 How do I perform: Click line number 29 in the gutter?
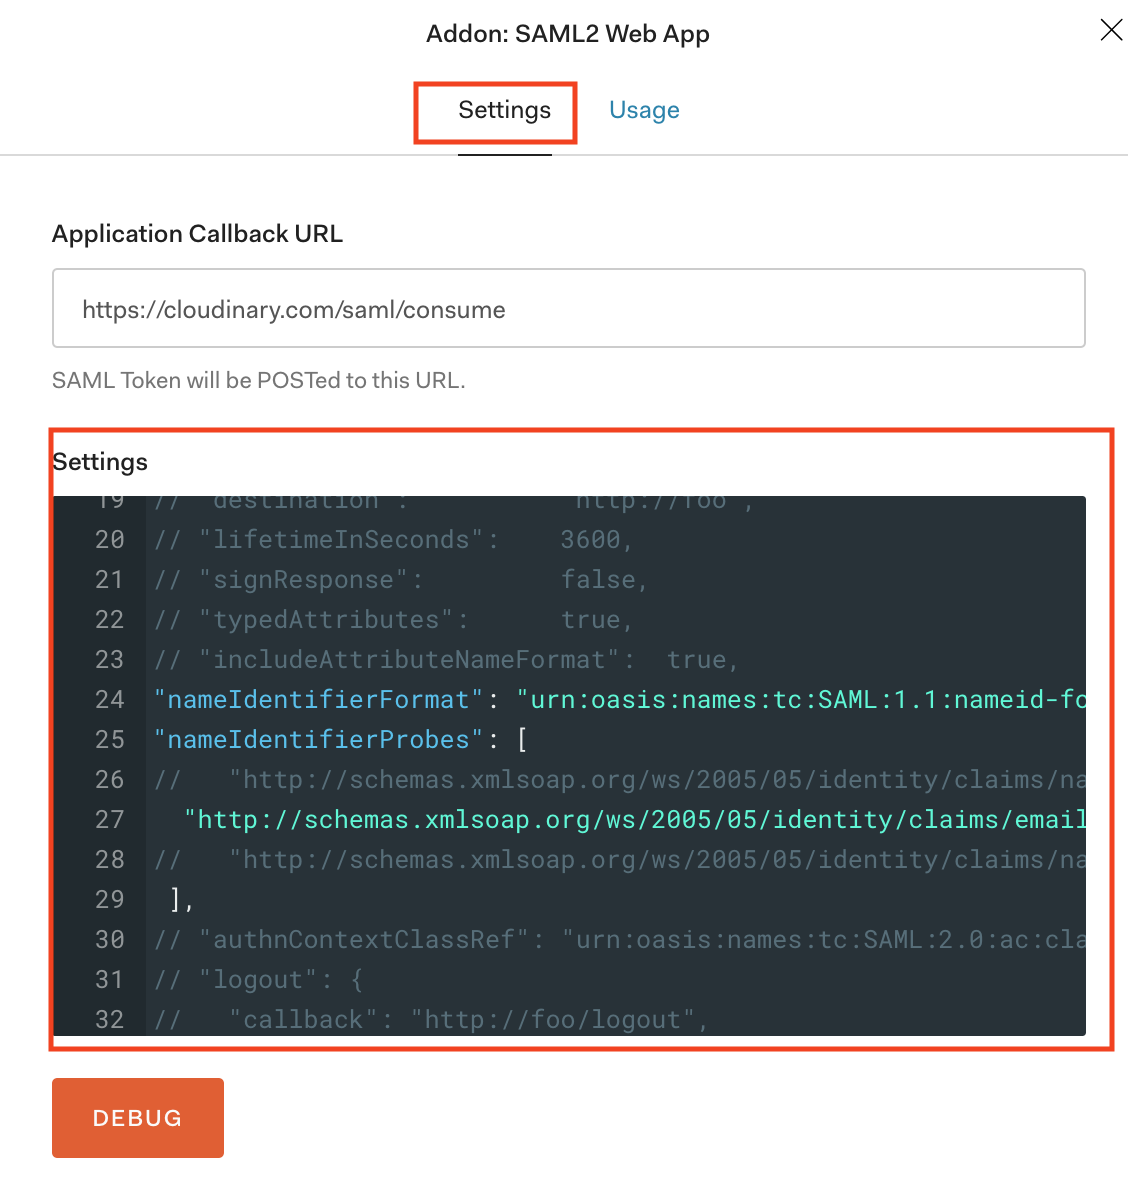[109, 899]
